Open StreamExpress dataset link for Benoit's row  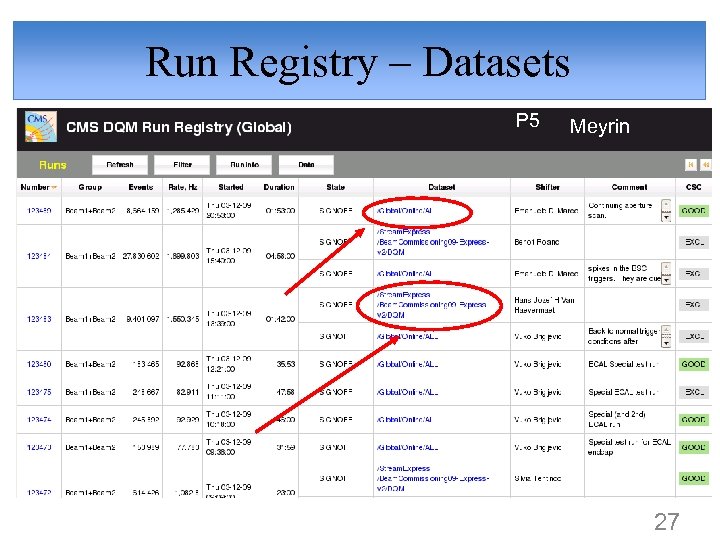(x=433, y=242)
